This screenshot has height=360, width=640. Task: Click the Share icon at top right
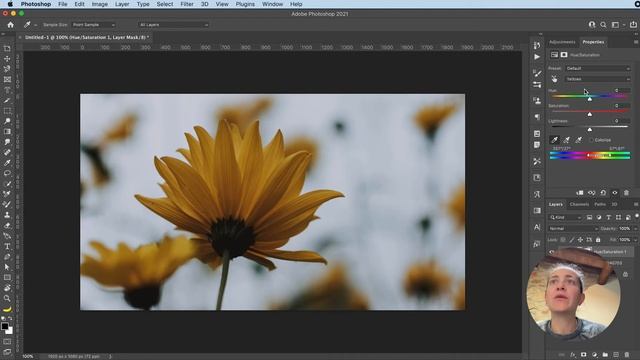(x=633, y=24)
